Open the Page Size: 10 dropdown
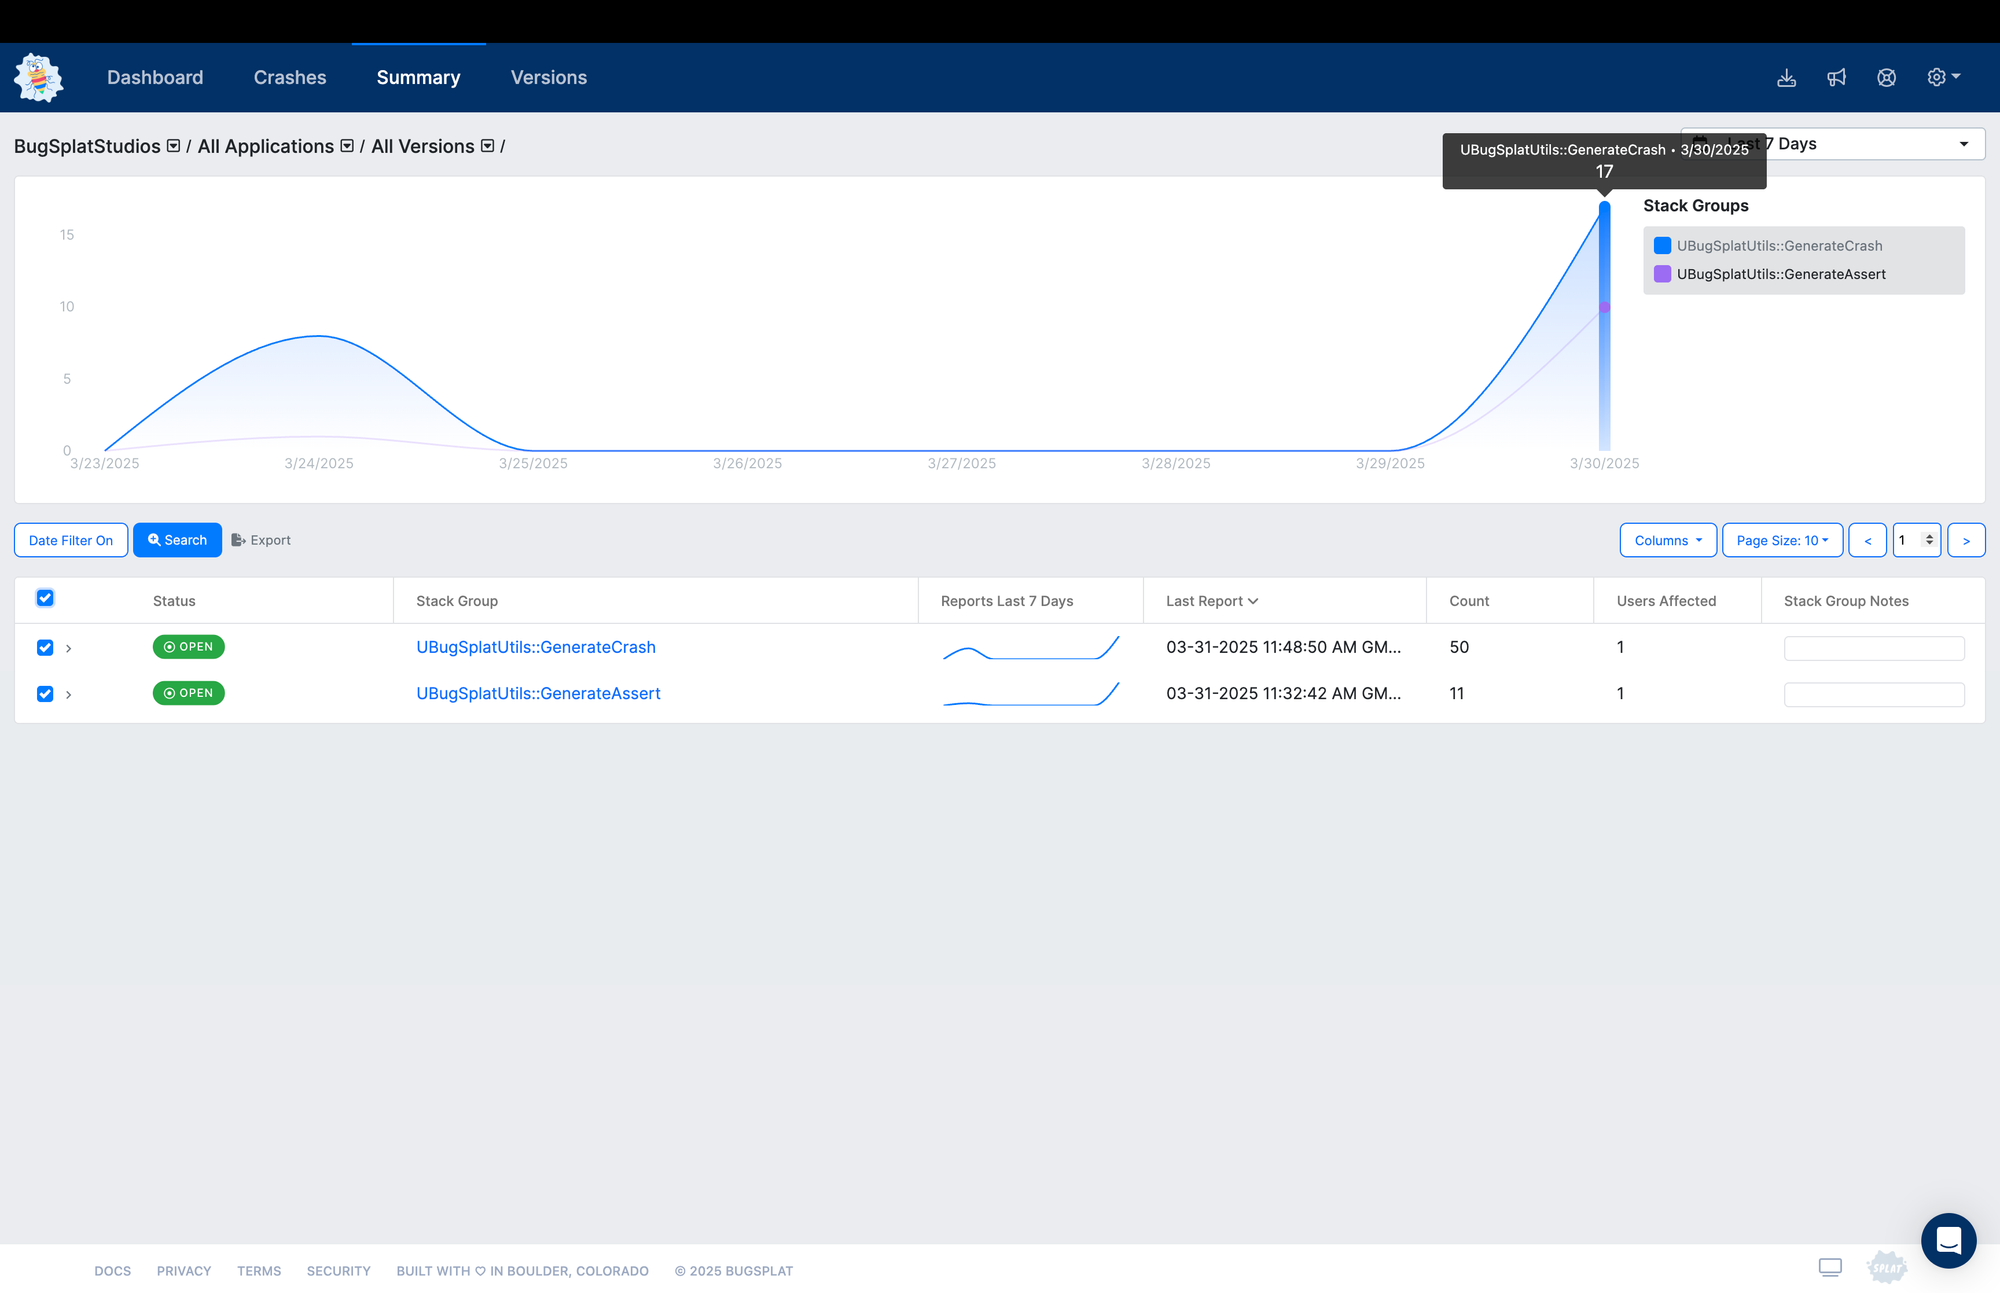The width and height of the screenshot is (2000, 1293). tap(1782, 540)
